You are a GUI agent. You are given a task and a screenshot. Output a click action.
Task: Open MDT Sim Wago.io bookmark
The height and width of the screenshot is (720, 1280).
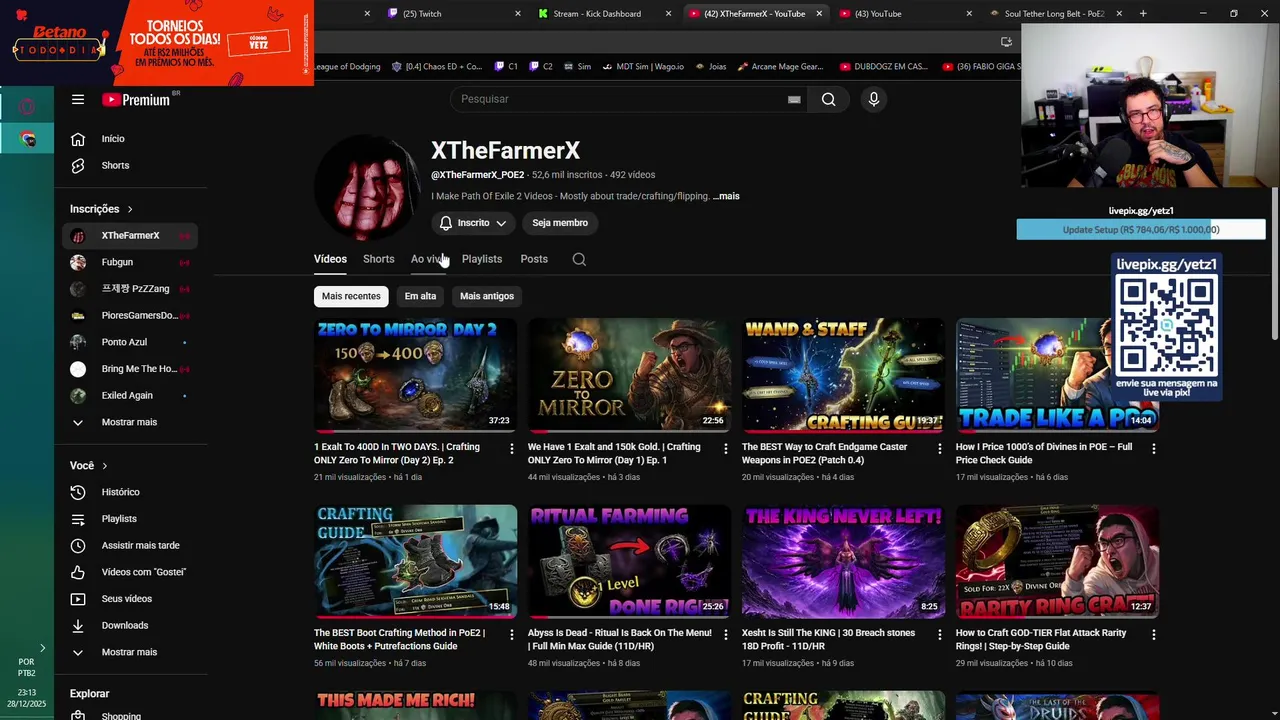tap(642, 67)
